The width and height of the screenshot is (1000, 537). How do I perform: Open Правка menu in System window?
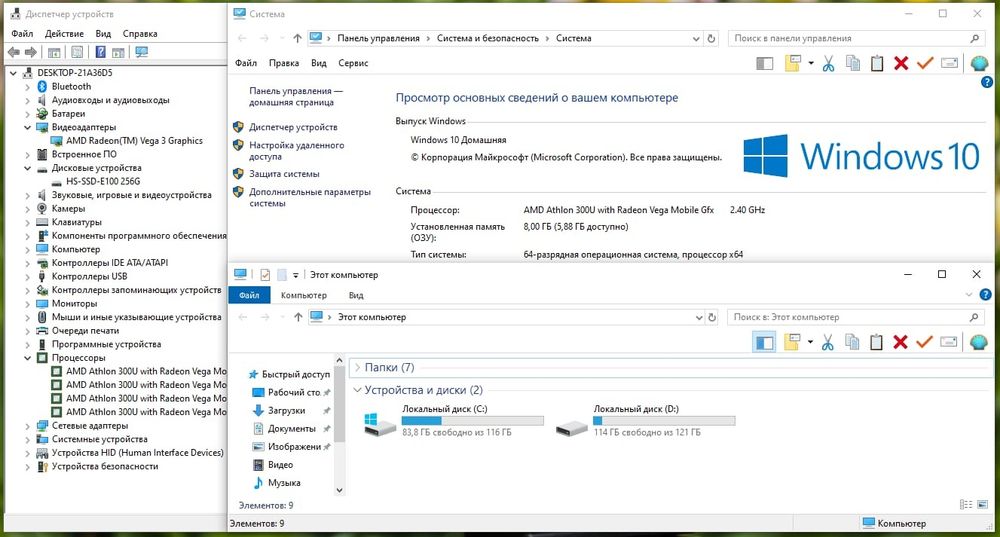[x=284, y=63]
